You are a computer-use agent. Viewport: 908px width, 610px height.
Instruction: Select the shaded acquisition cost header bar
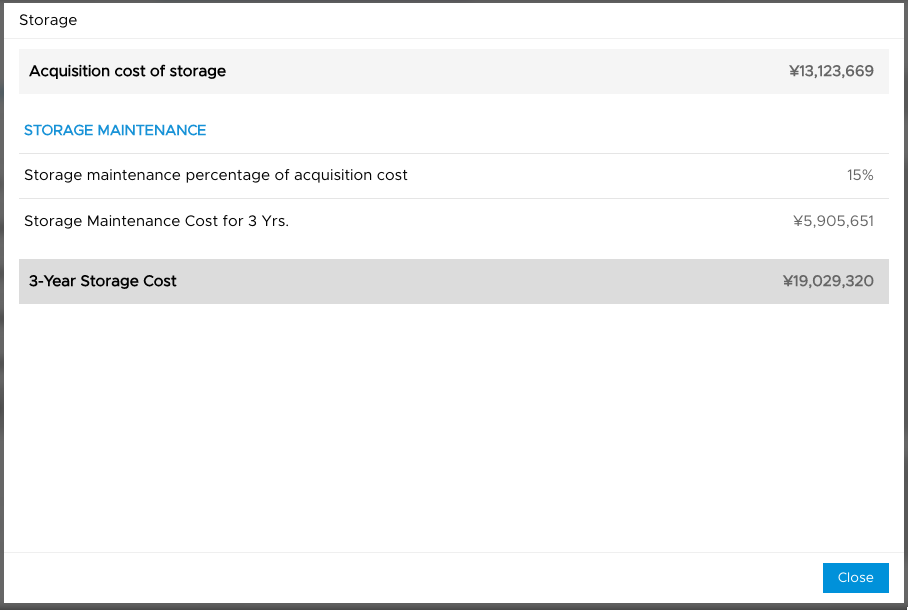[x=453, y=71]
